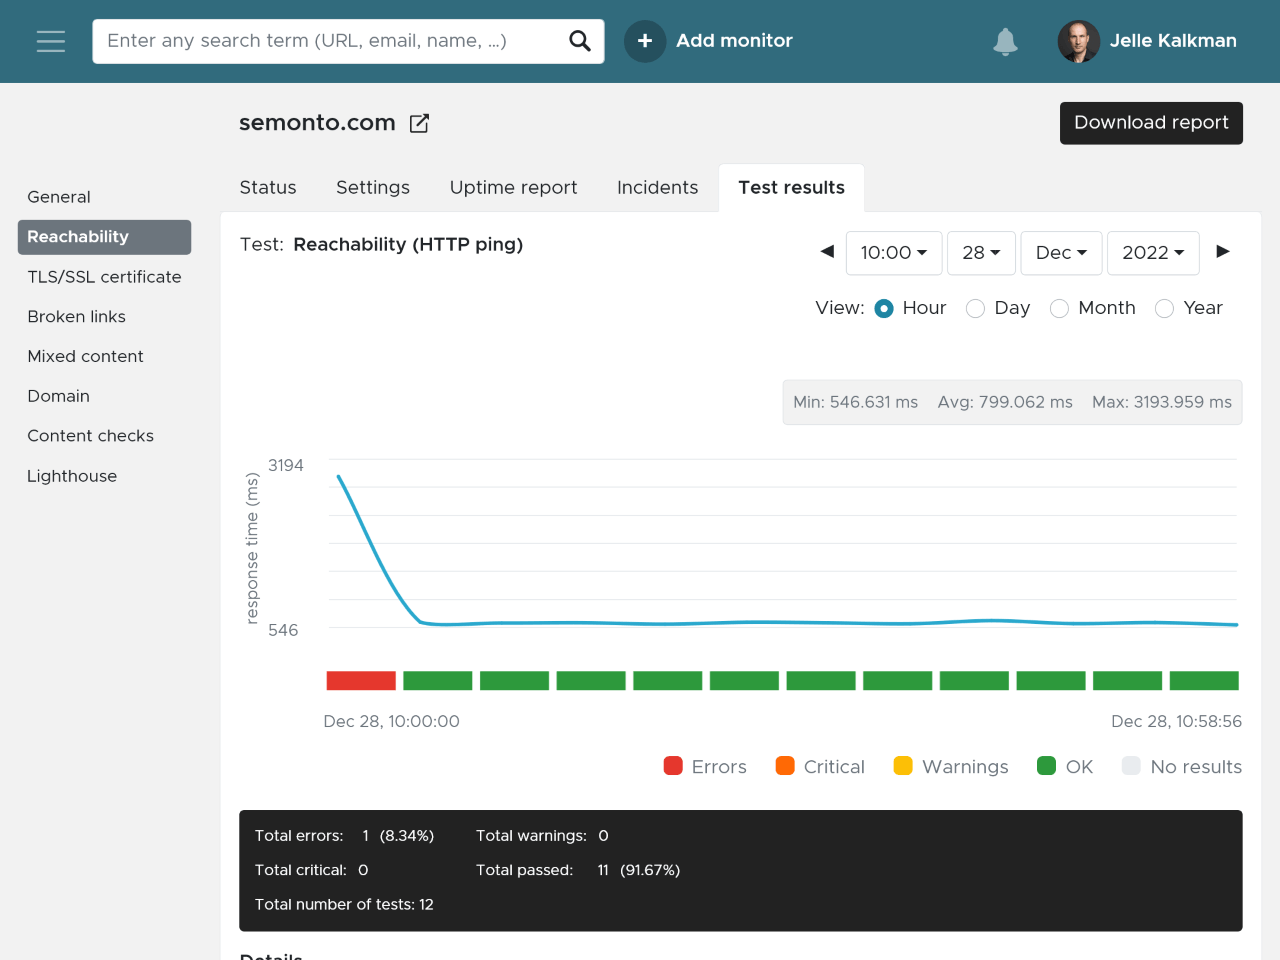Viewport: 1280px width, 960px height.
Task: Select the Hour view radio button
Action: pos(884,309)
